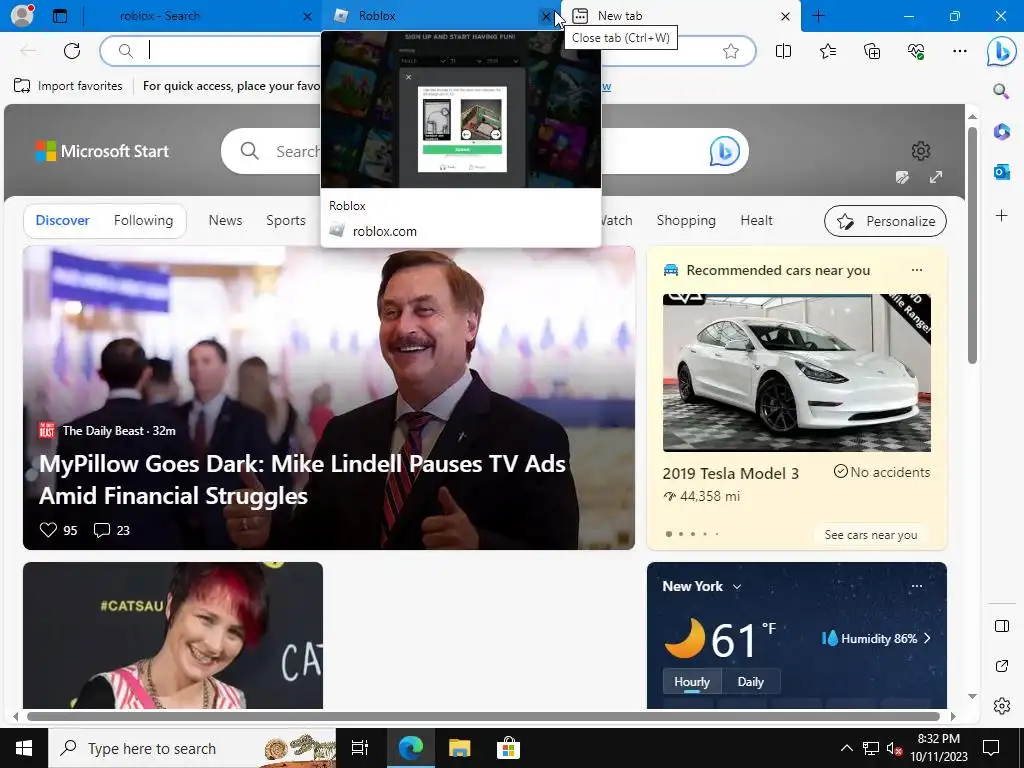Screen dimensions: 1024x768
Task: Toggle the sidebar panel layout icon
Action: coord(1001,626)
